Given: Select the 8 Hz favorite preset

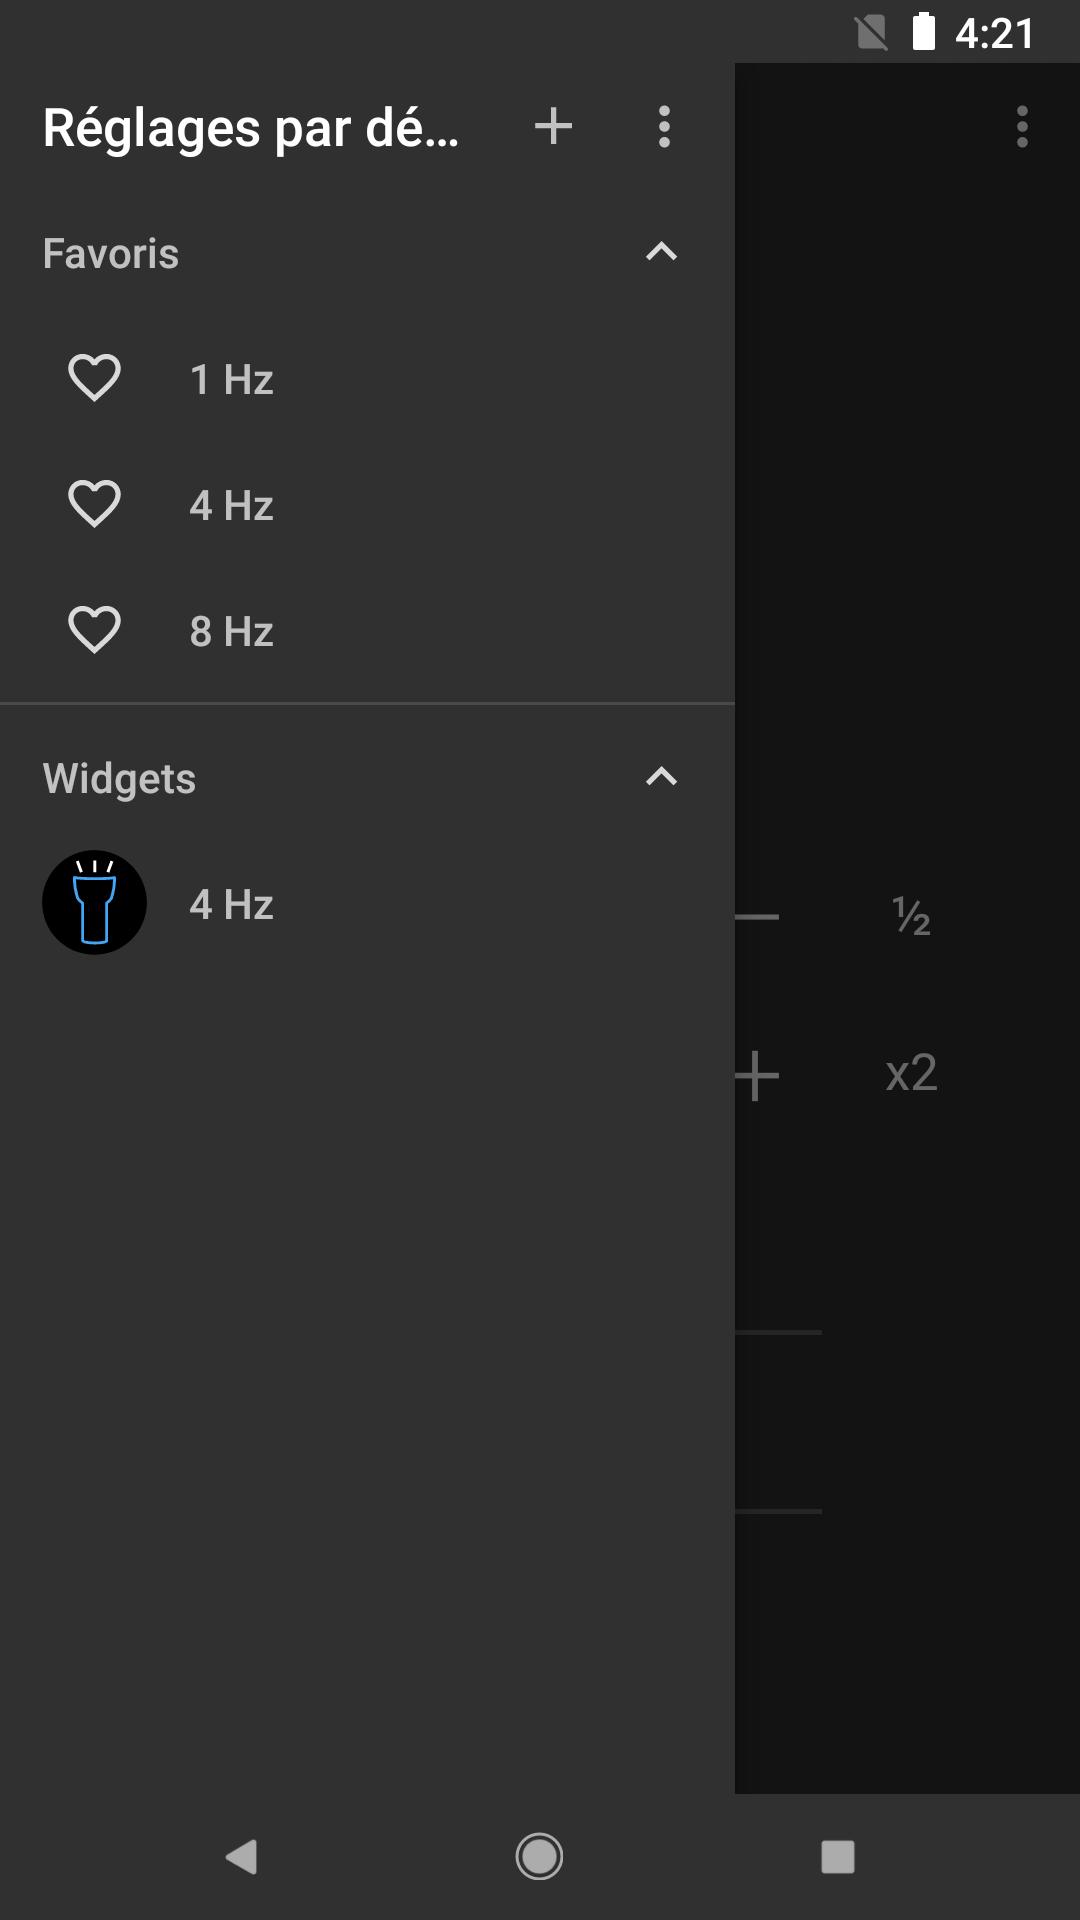Looking at the screenshot, I should [367, 631].
